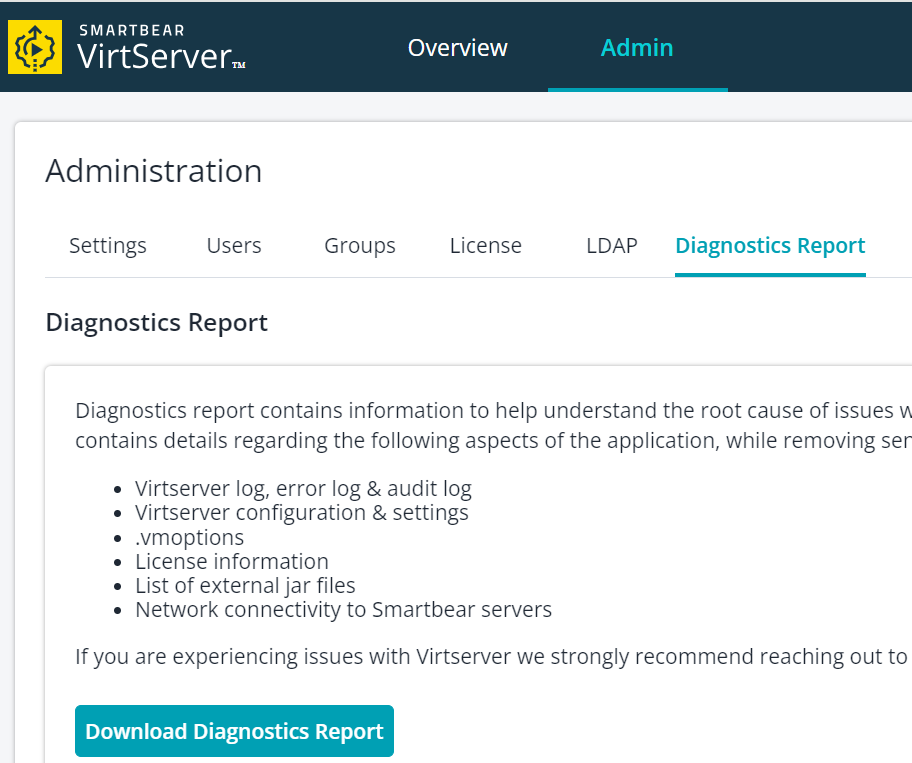Screen dimensions: 912x763
Task: Click 'Virtserver configuration & settings' item
Action: pyautogui.click(x=301, y=513)
